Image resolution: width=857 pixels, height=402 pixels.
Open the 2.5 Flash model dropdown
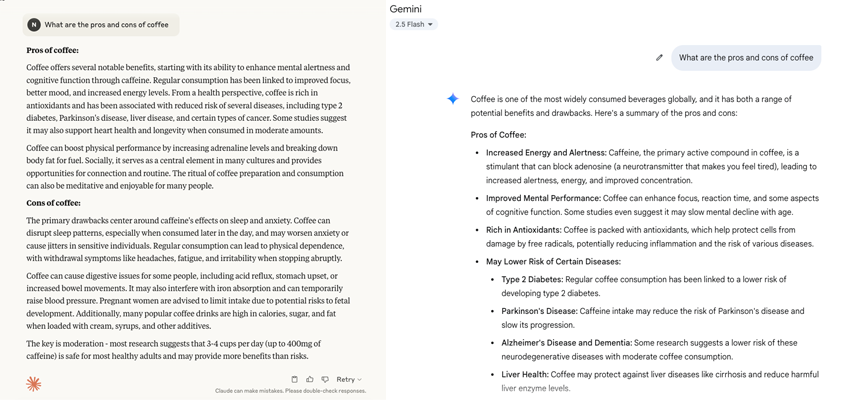414,25
